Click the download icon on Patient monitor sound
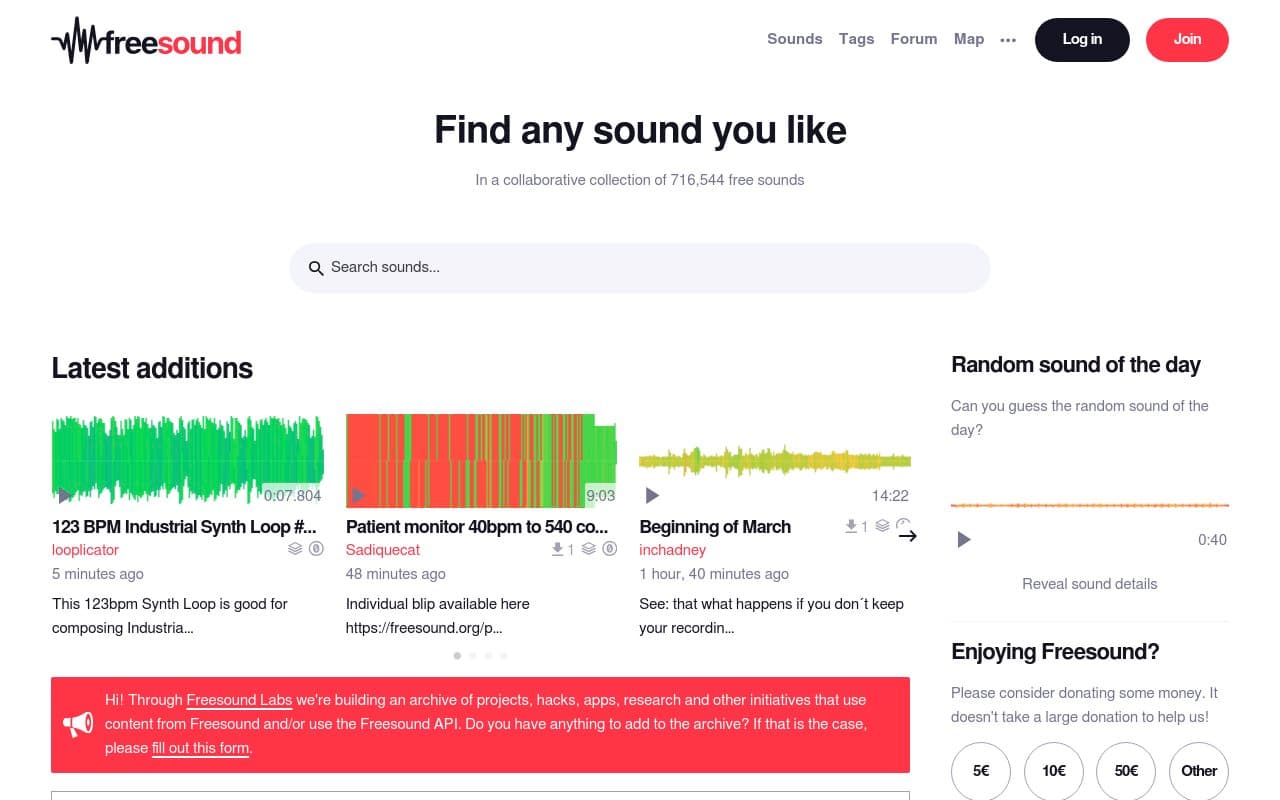Screen dimensions: 1280x800 (x=556, y=549)
